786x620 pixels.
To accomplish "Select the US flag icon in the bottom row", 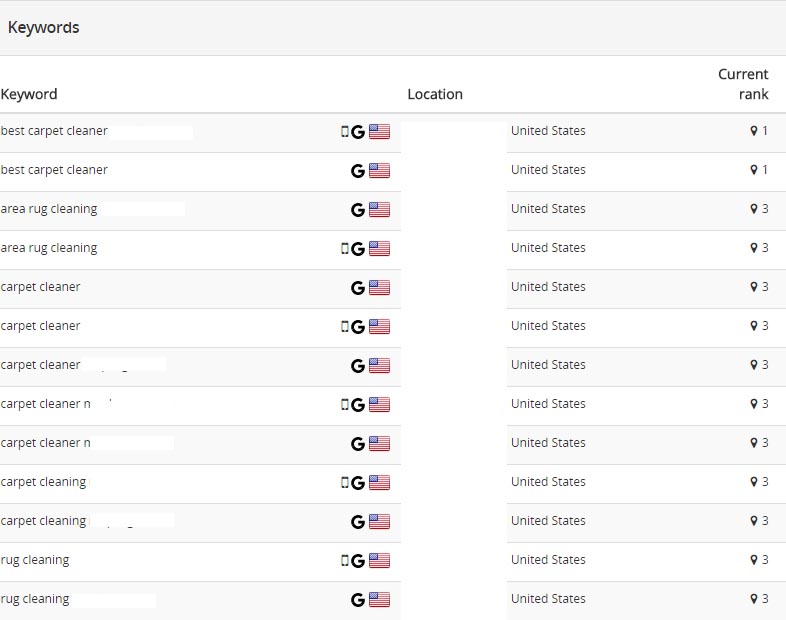I will click(x=379, y=600).
